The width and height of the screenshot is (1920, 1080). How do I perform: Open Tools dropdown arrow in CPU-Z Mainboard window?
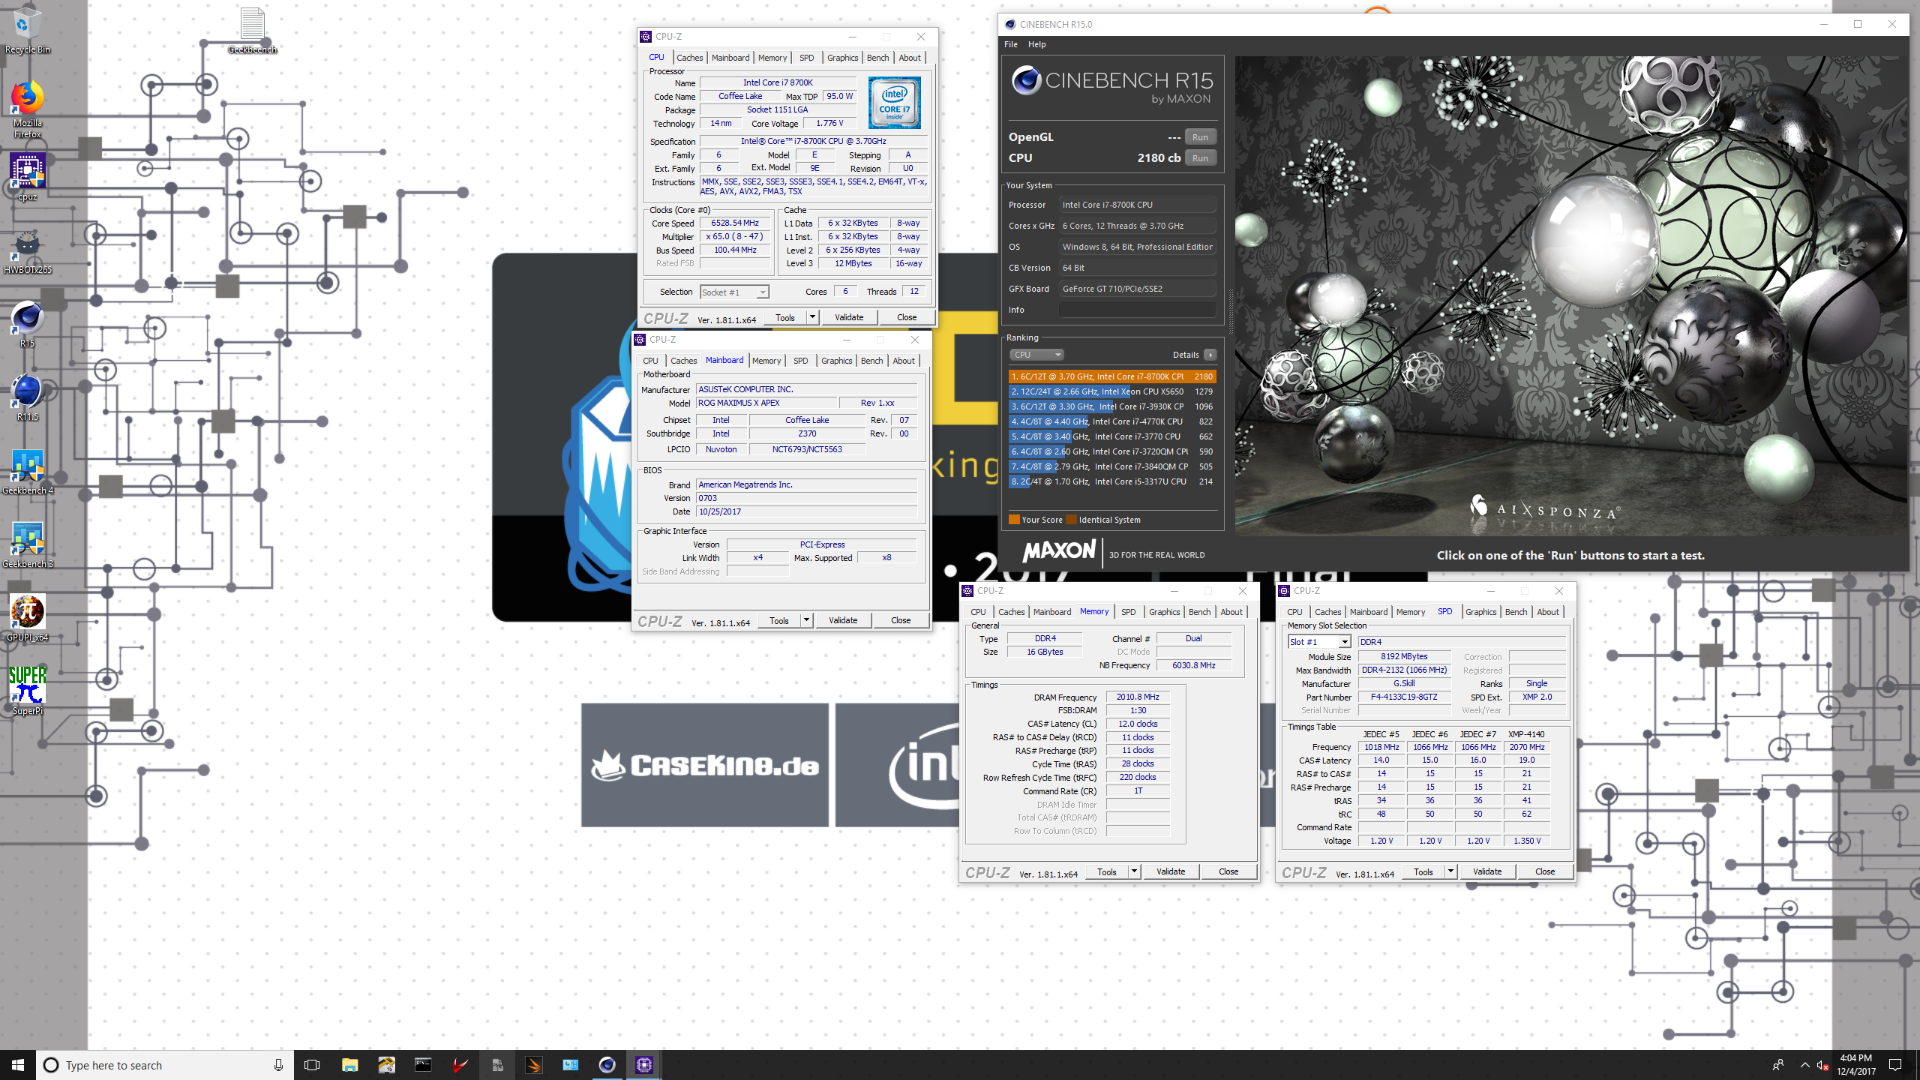coord(806,620)
